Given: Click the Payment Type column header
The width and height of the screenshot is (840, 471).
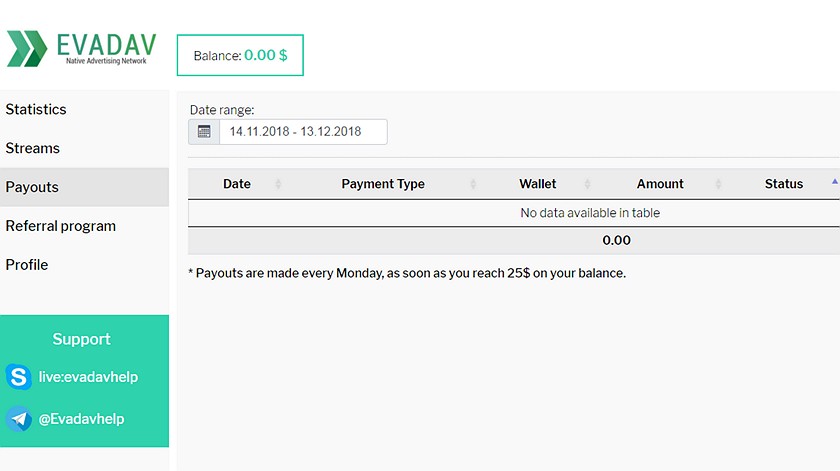Looking at the screenshot, I should [383, 184].
